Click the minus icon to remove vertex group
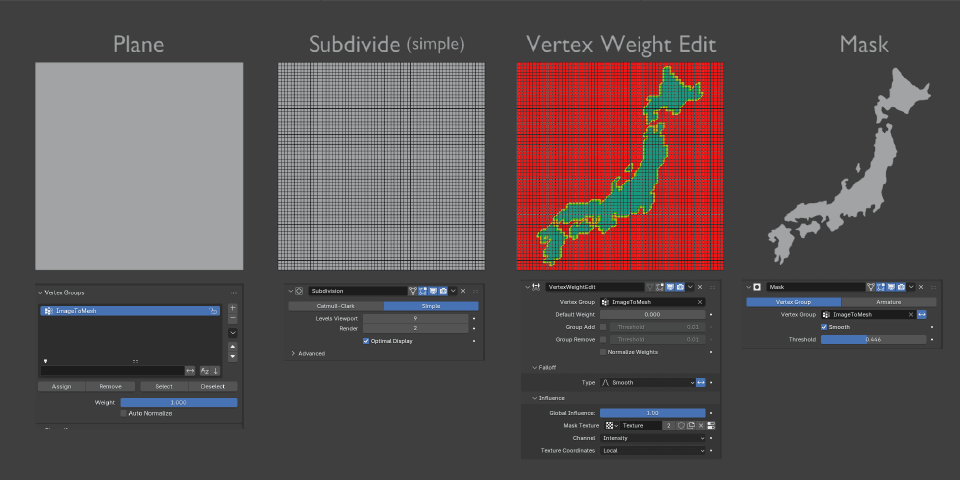This screenshot has width=960, height=480. tap(233, 319)
